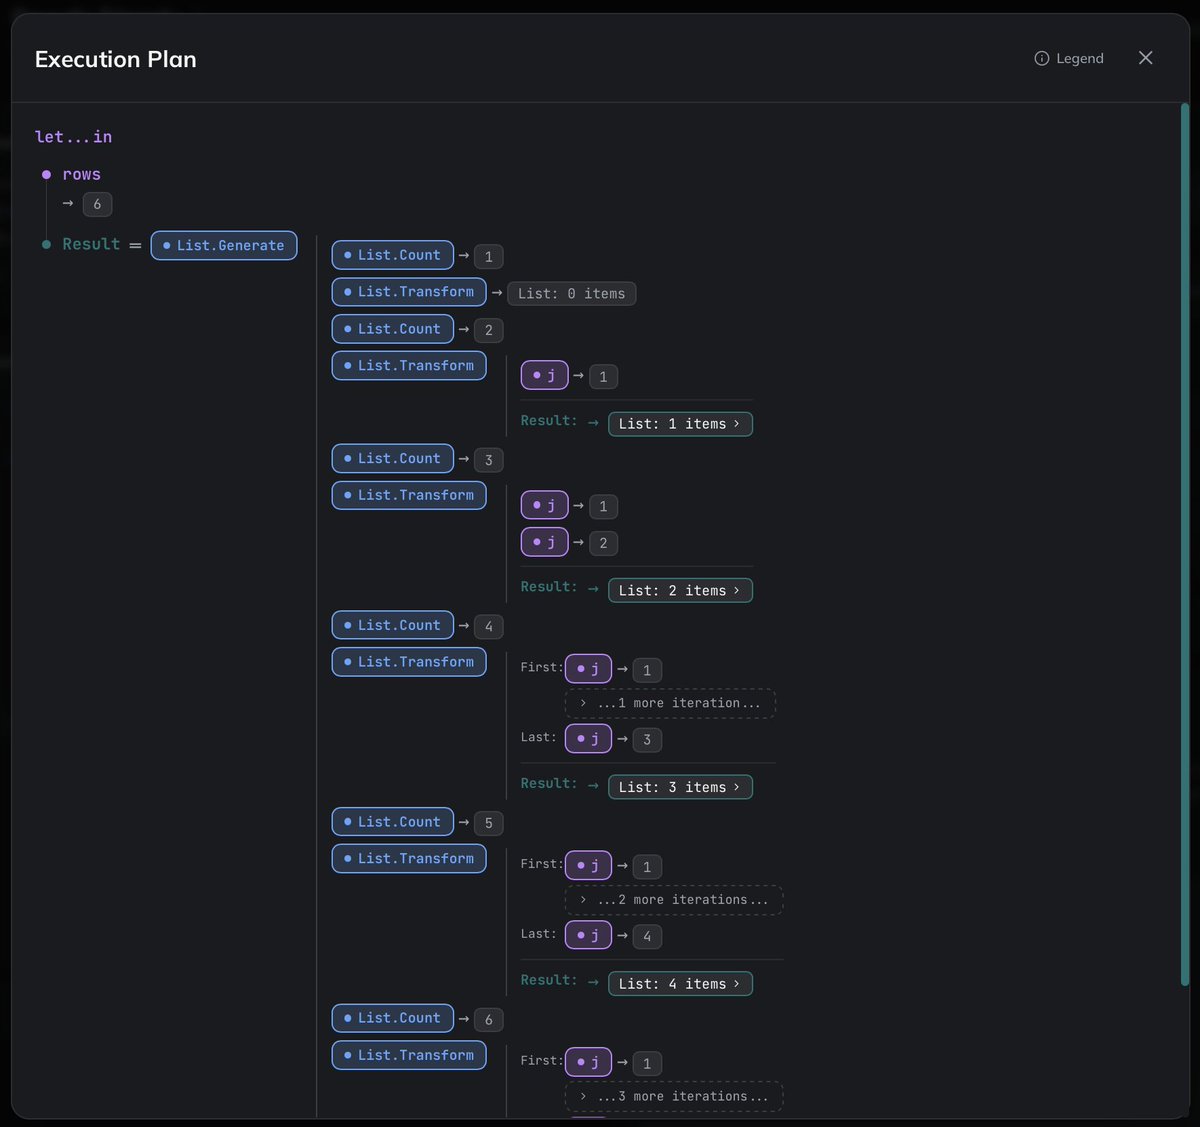The width and height of the screenshot is (1200, 1127).
Task: Expand the List: 2 items result
Action: pos(680,591)
